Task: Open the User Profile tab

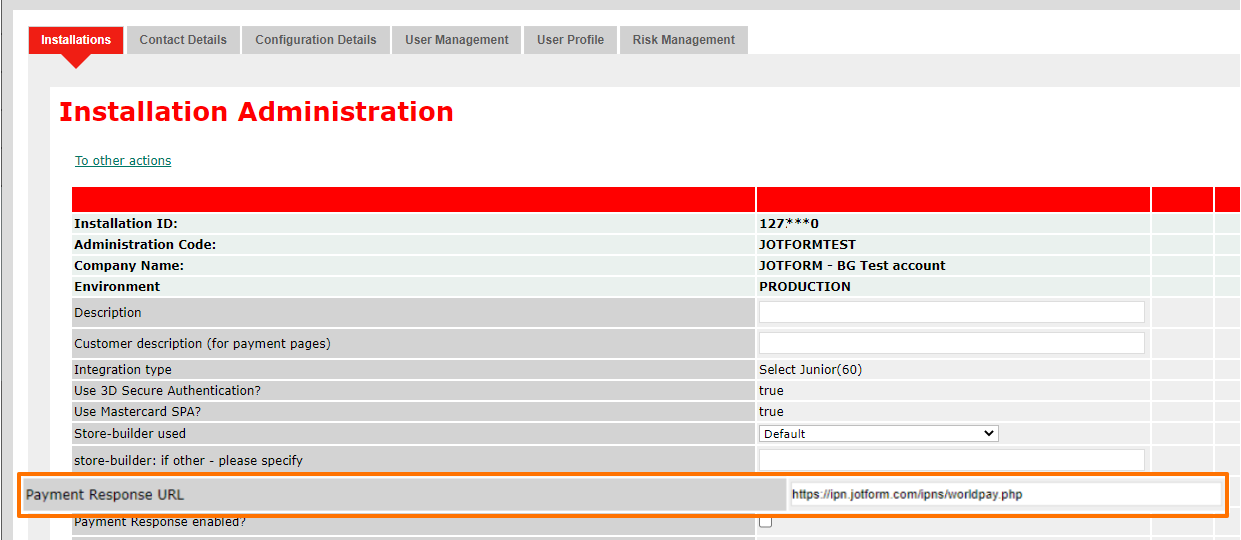Action: pyautogui.click(x=570, y=40)
